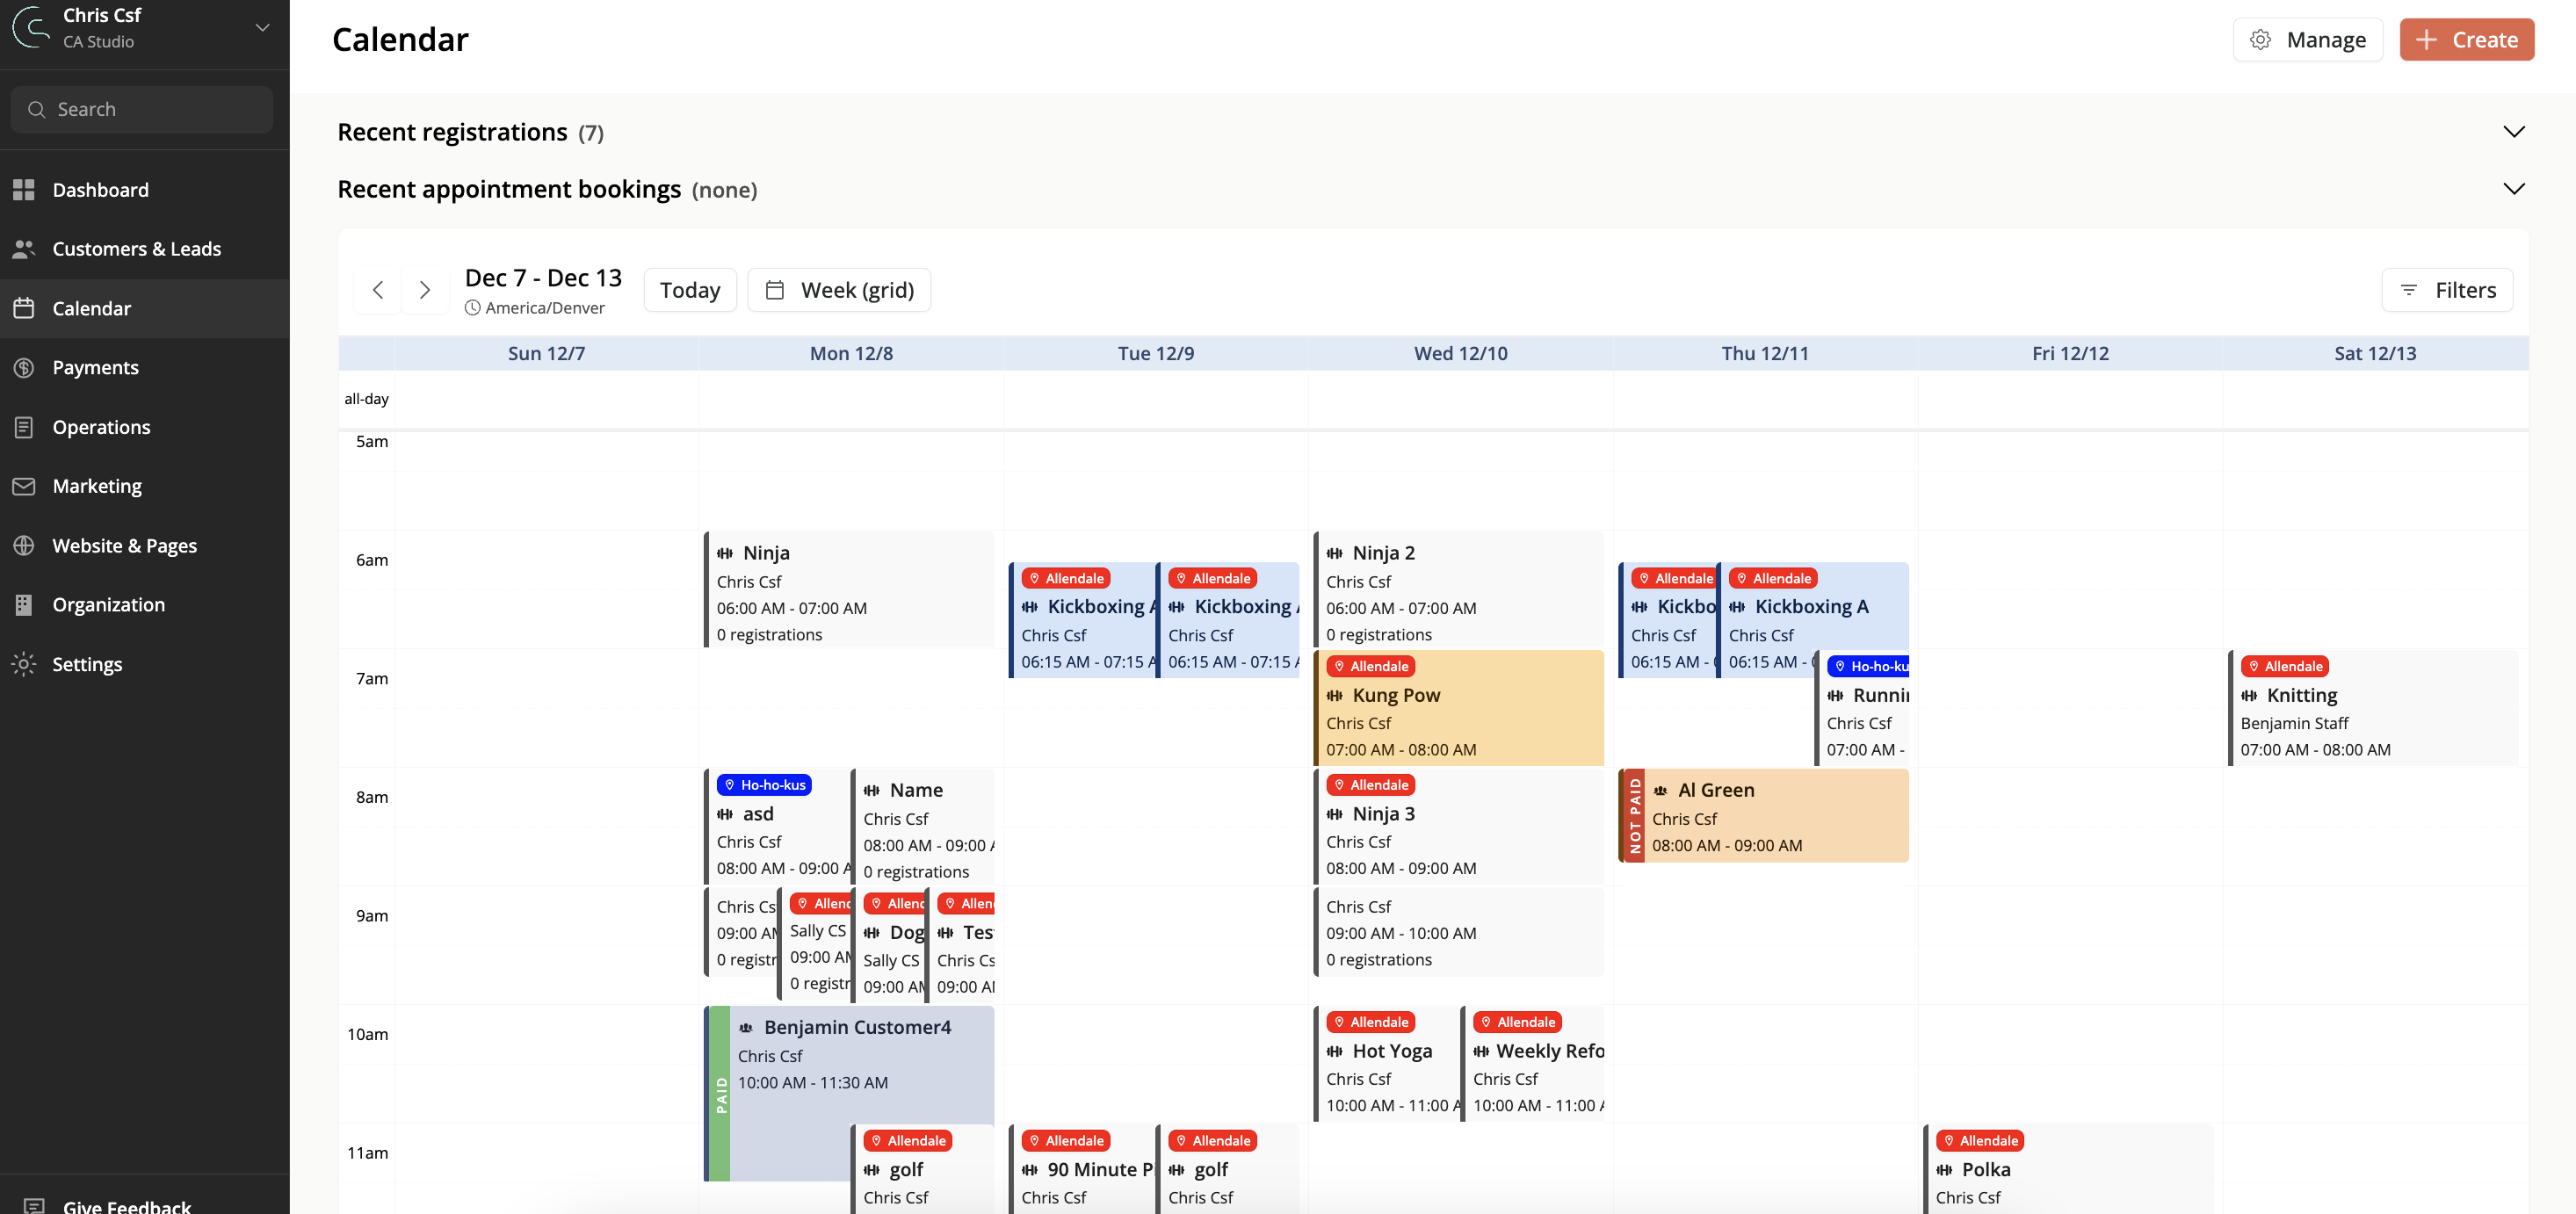Click the Create button

click(2466, 40)
